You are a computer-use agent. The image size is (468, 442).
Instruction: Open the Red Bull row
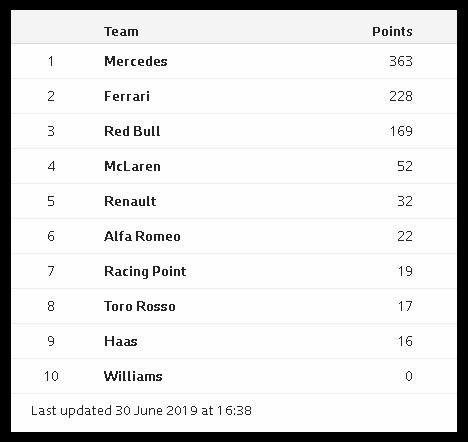coord(234,131)
